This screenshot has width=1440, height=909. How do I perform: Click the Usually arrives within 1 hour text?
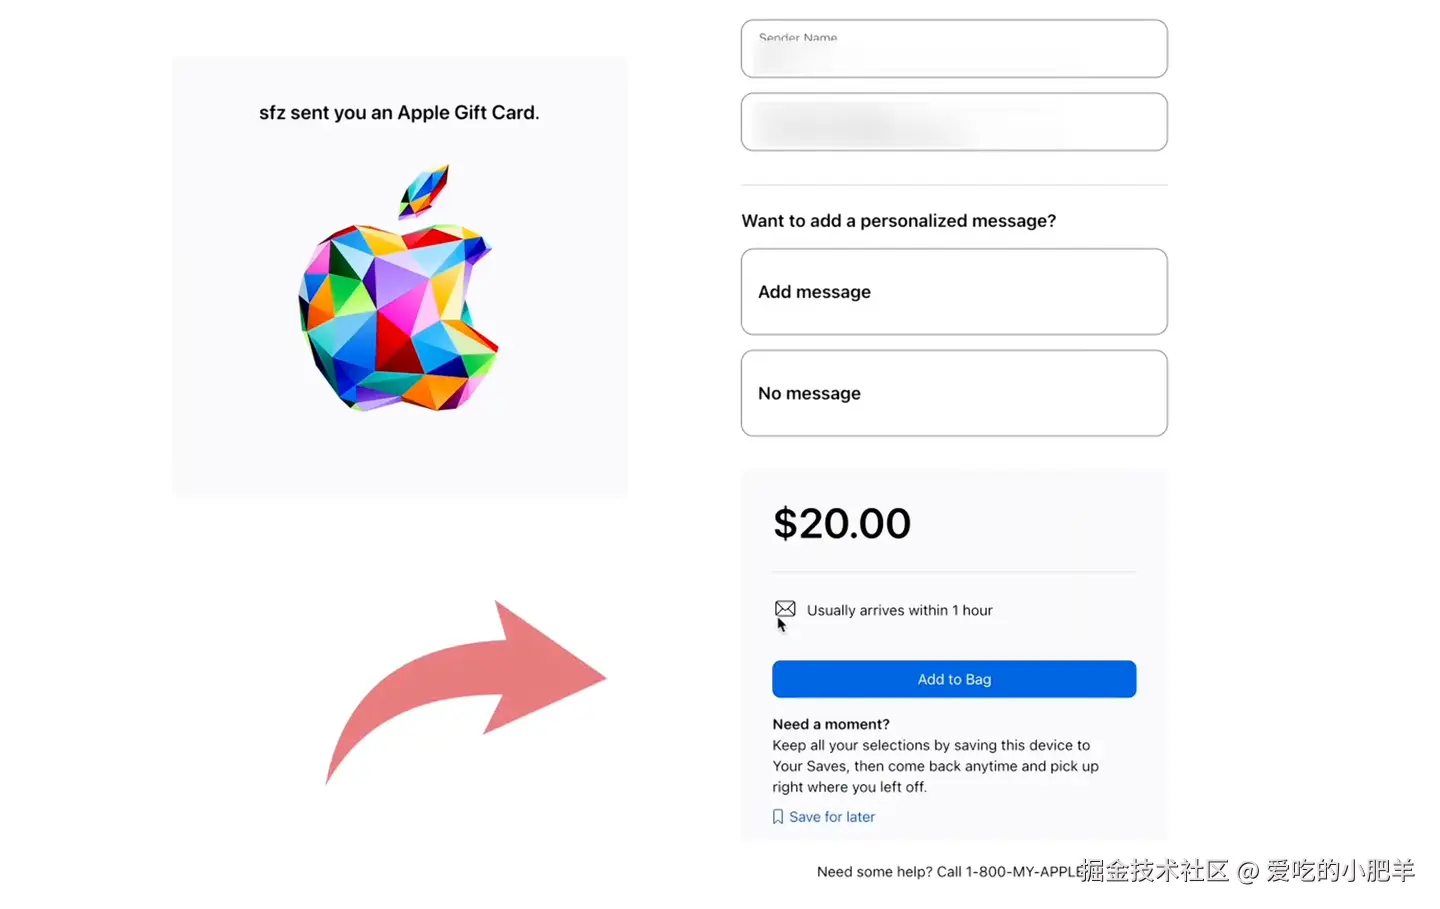(900, 610)
